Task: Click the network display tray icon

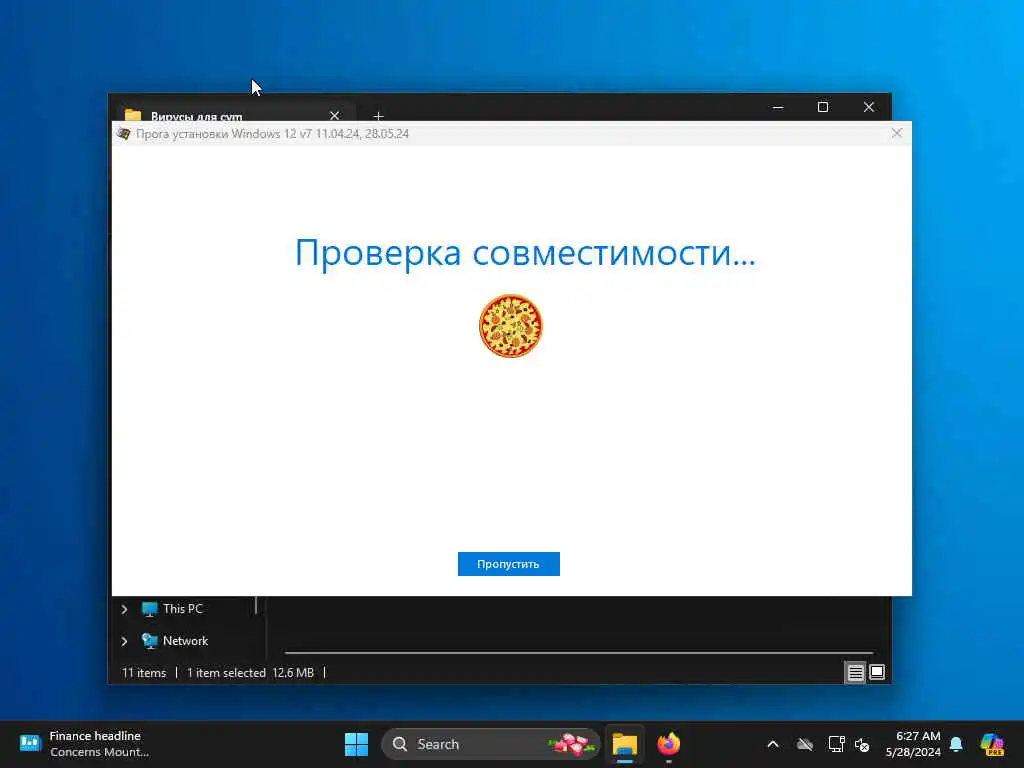Action: [x=836, y=744]
